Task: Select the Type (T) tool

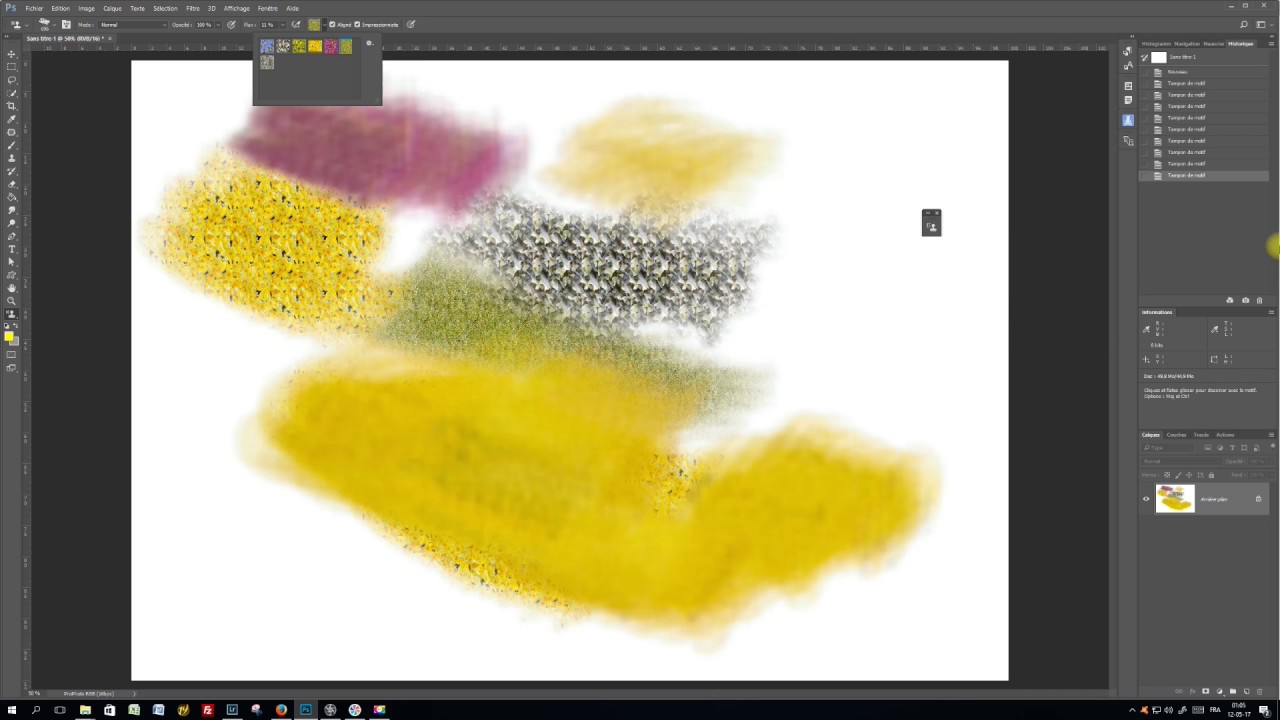Action: pyautogui.click(x=12, y=249)
